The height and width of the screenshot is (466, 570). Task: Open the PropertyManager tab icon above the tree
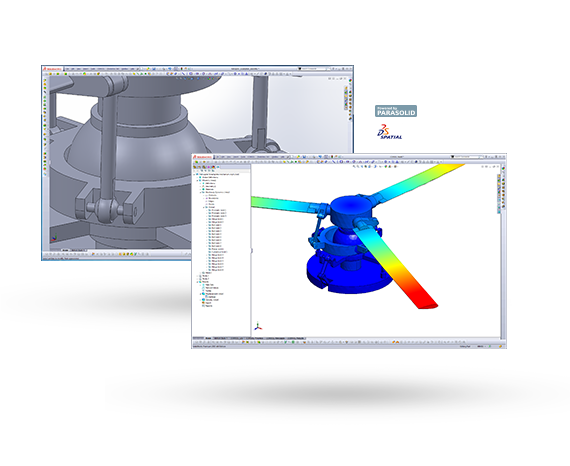point(200,167)
